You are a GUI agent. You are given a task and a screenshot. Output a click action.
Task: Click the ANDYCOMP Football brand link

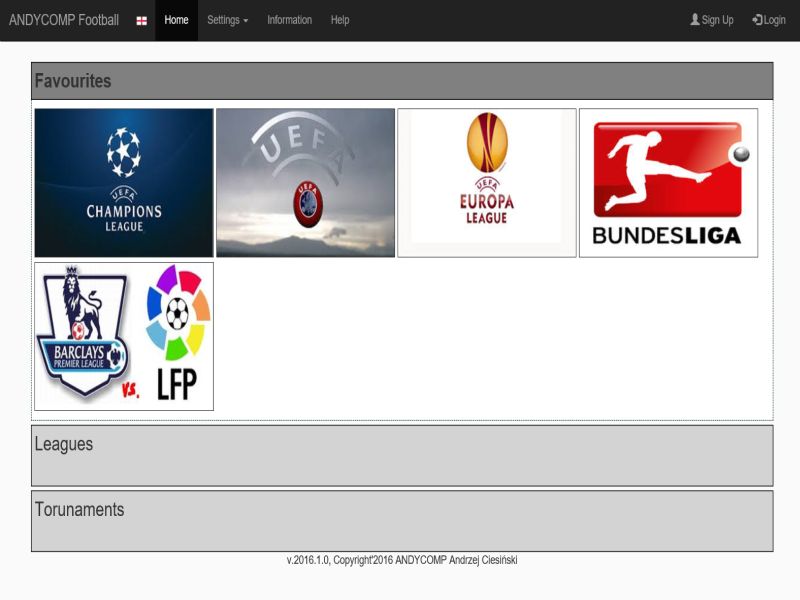[64, 20]
